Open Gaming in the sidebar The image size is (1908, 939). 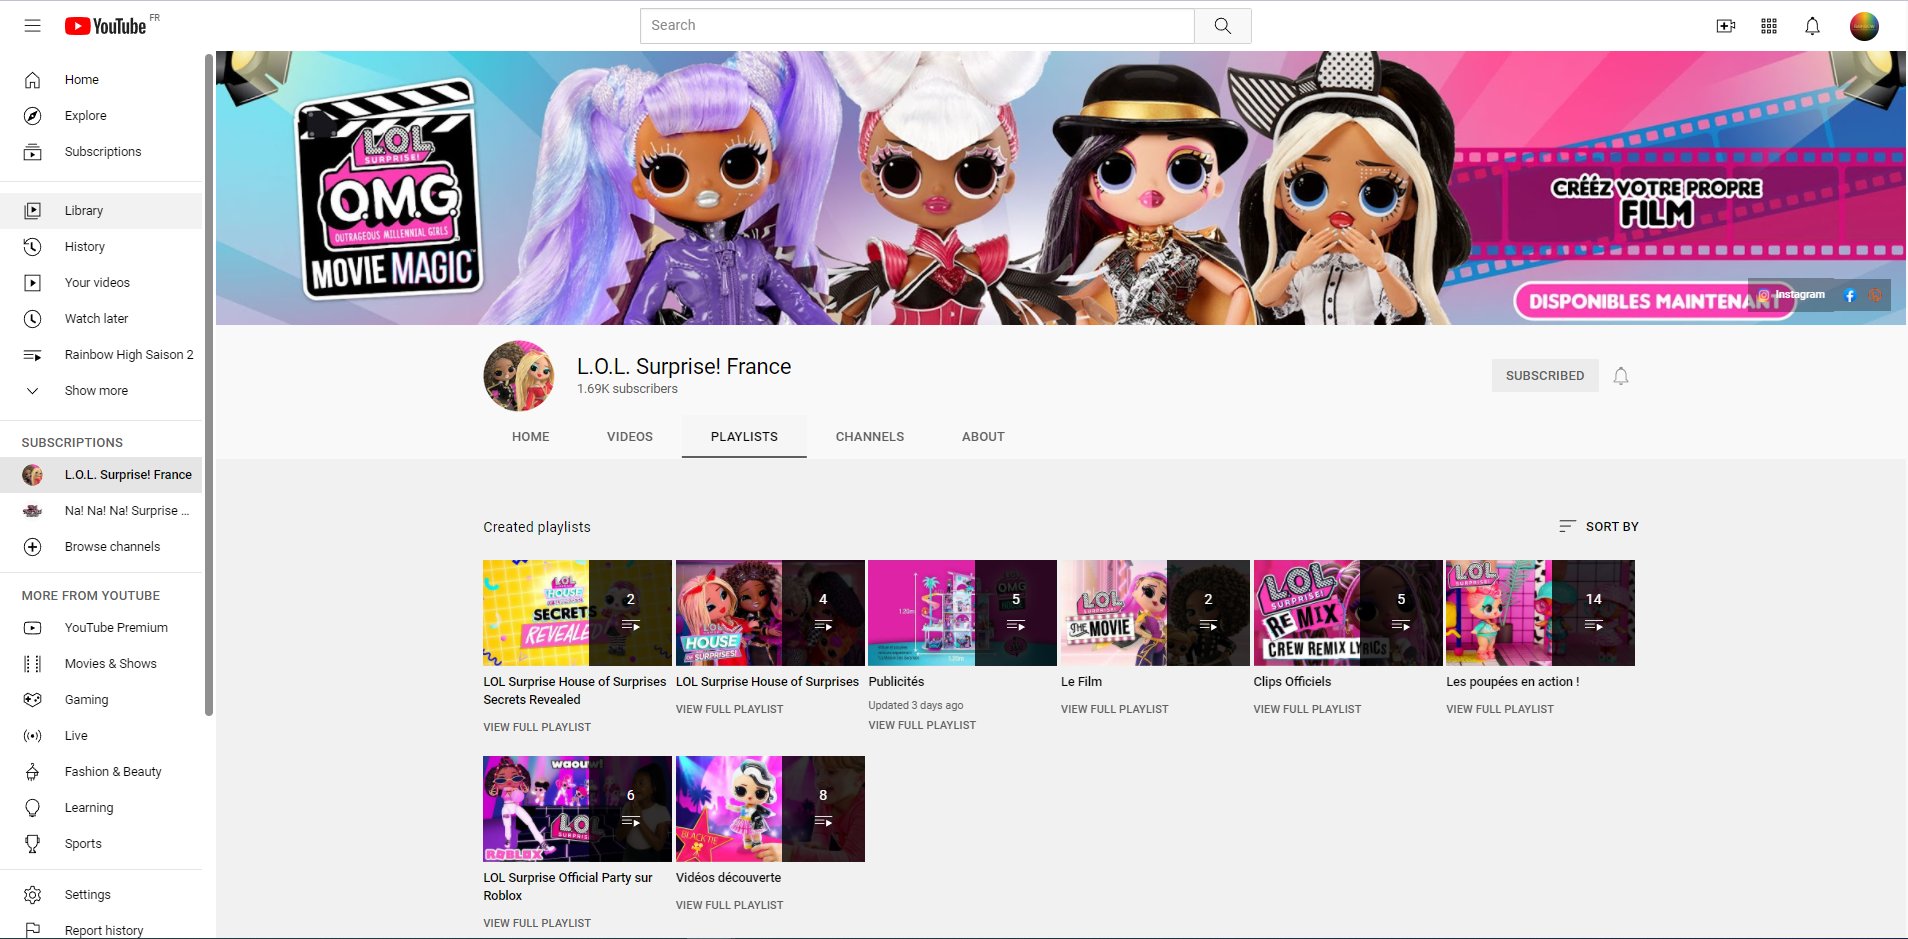point(101,700)
